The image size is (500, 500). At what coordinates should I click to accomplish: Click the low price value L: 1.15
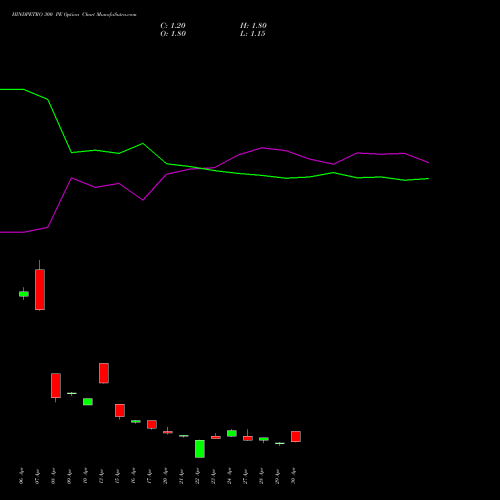[x=253, y=34]
